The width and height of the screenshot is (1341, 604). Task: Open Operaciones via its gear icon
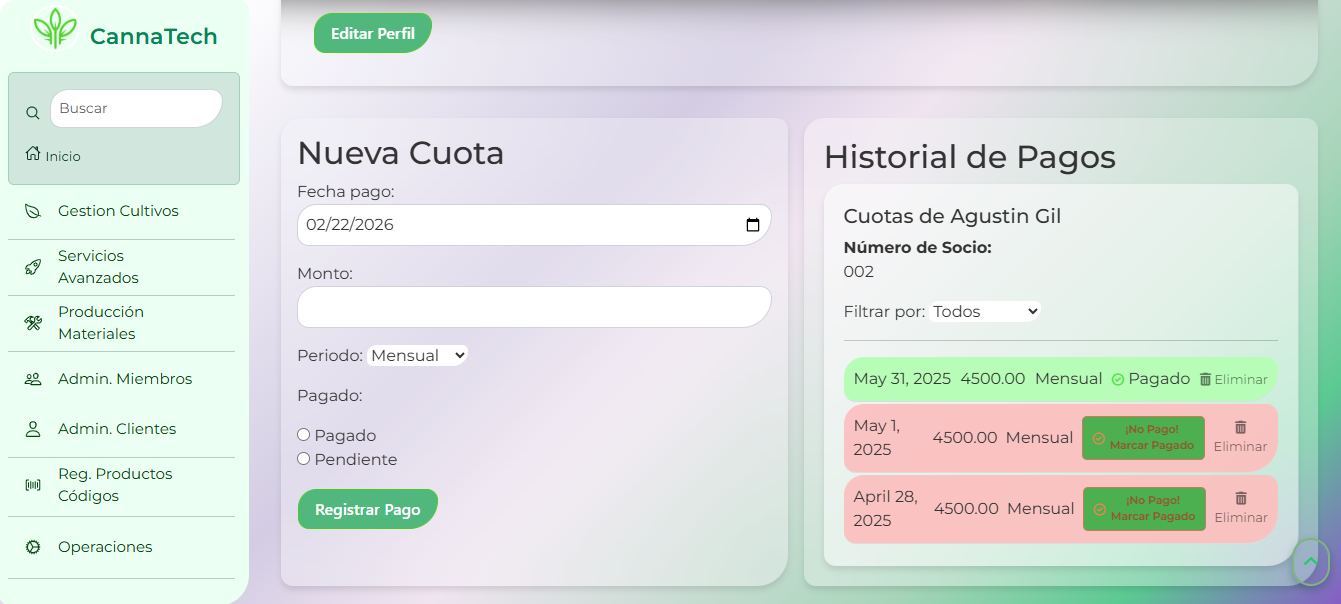click(x=31, y=547)
